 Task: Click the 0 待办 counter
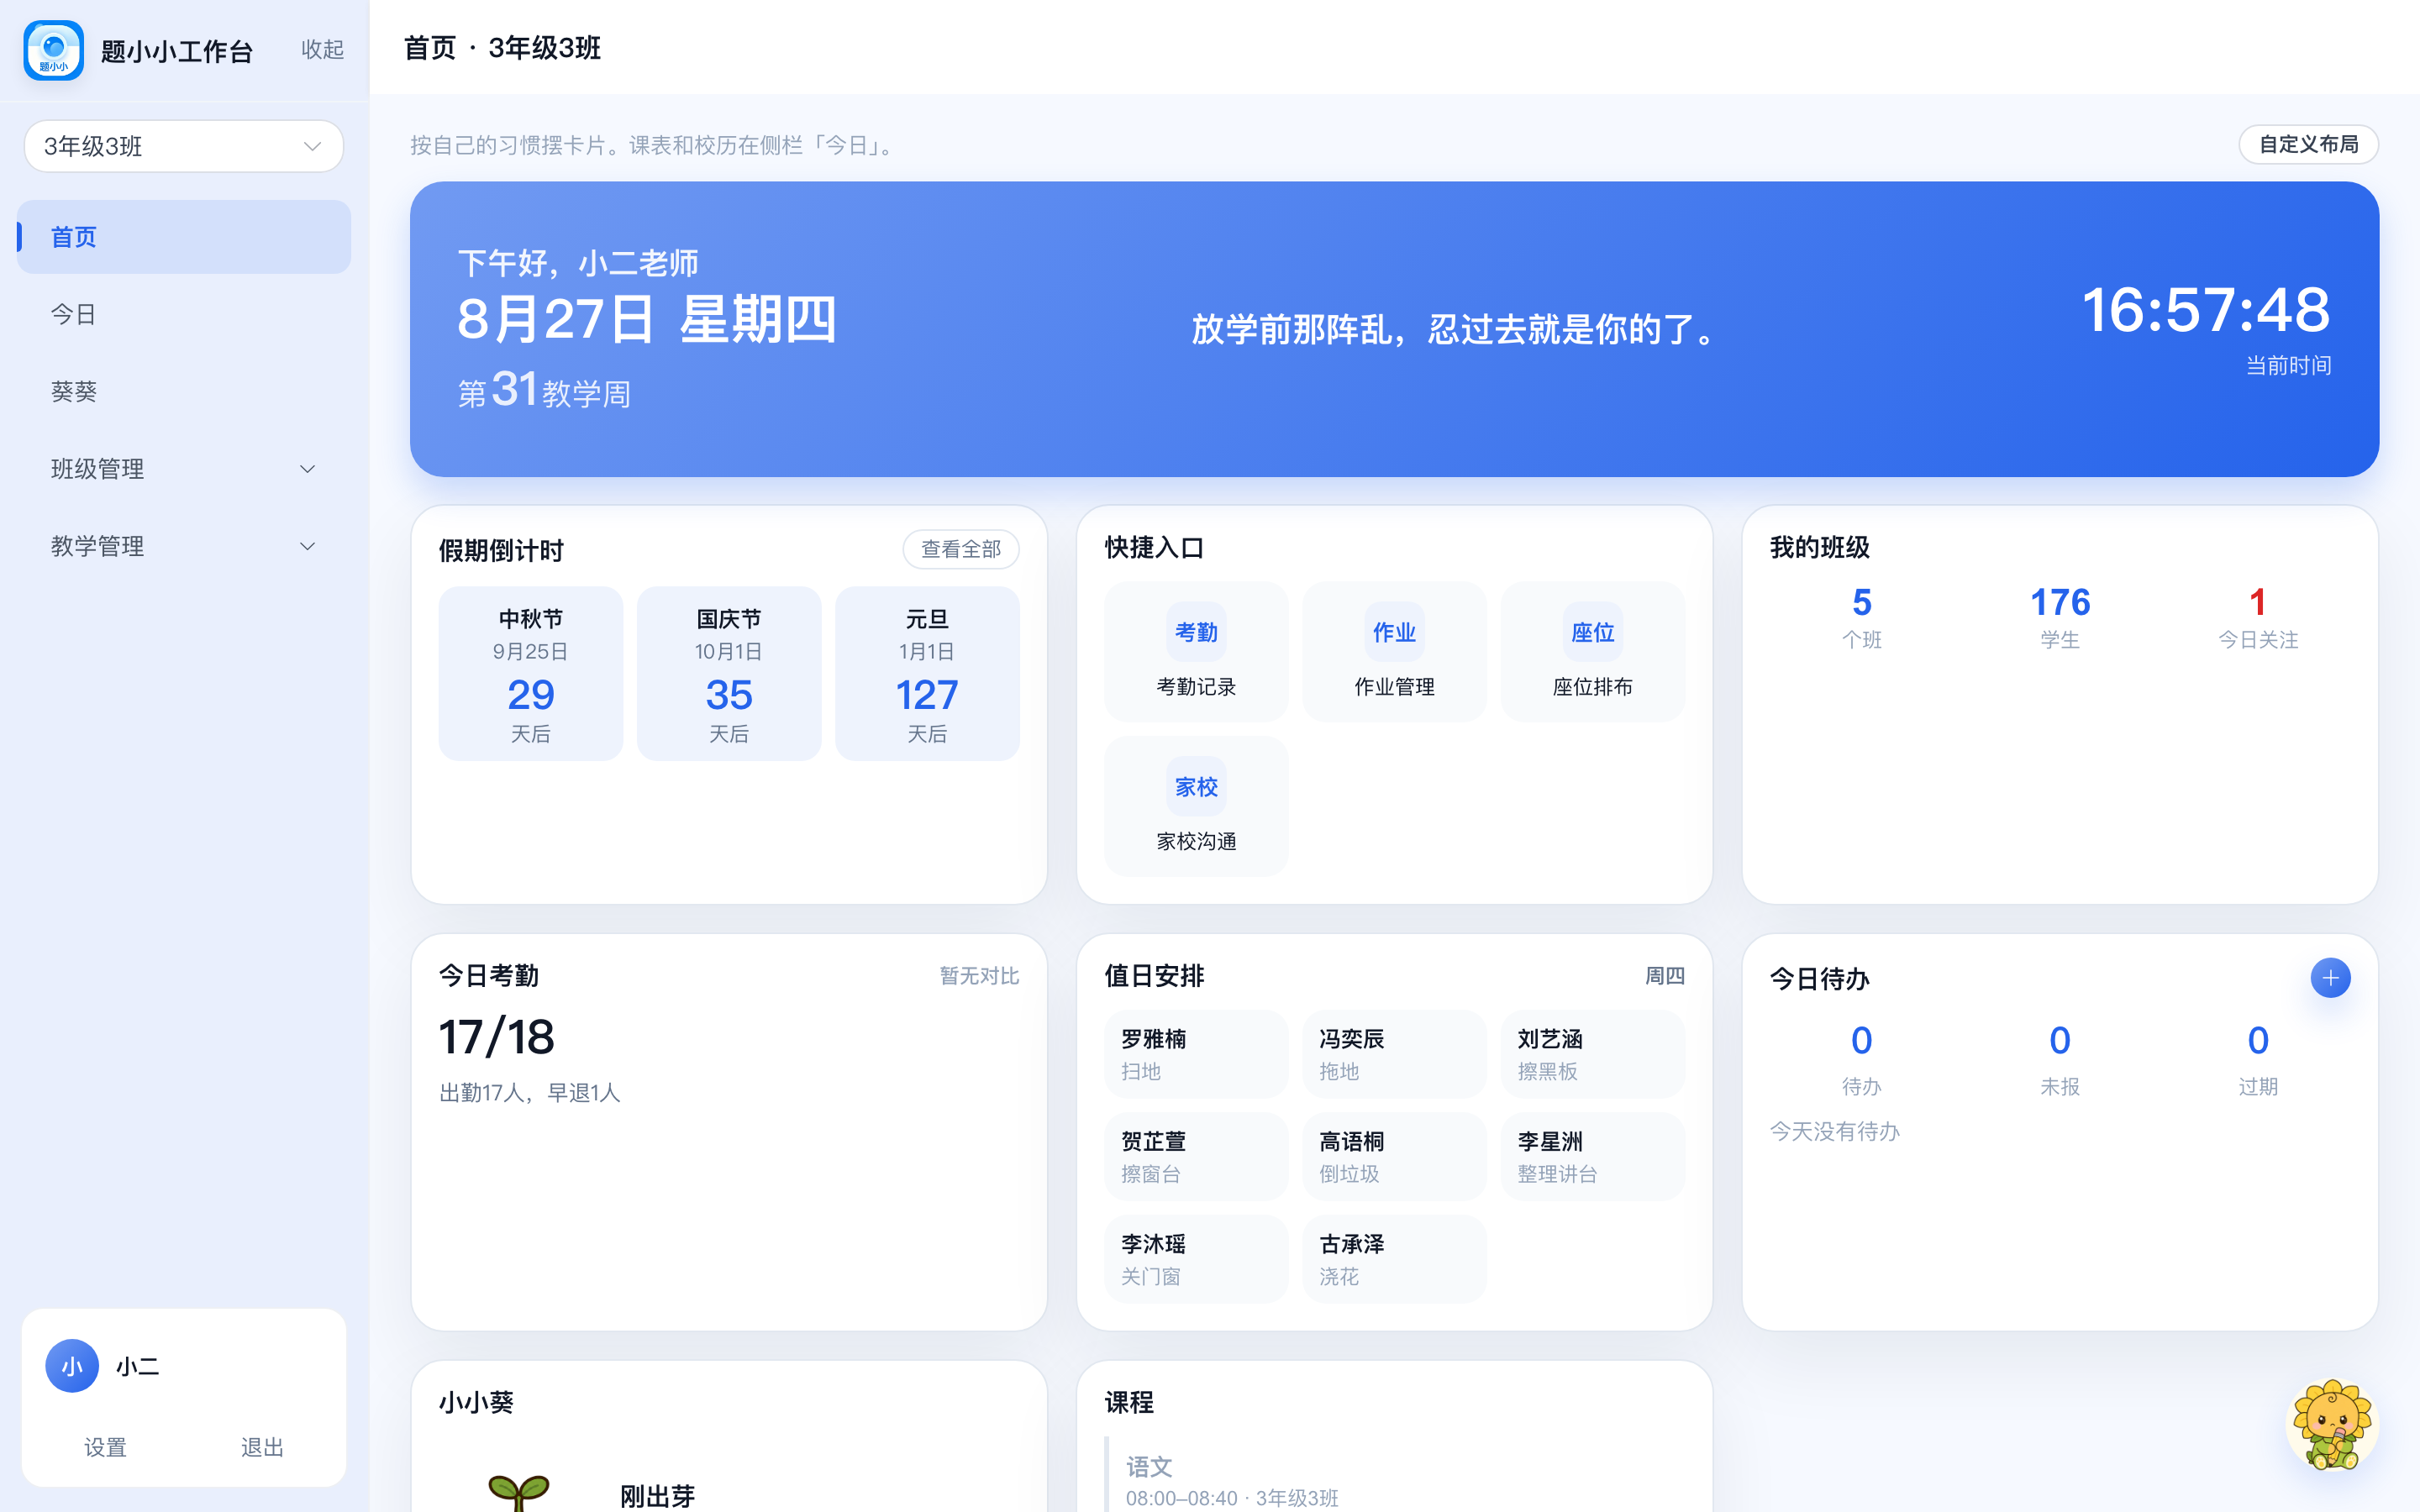point(1861,1060)
